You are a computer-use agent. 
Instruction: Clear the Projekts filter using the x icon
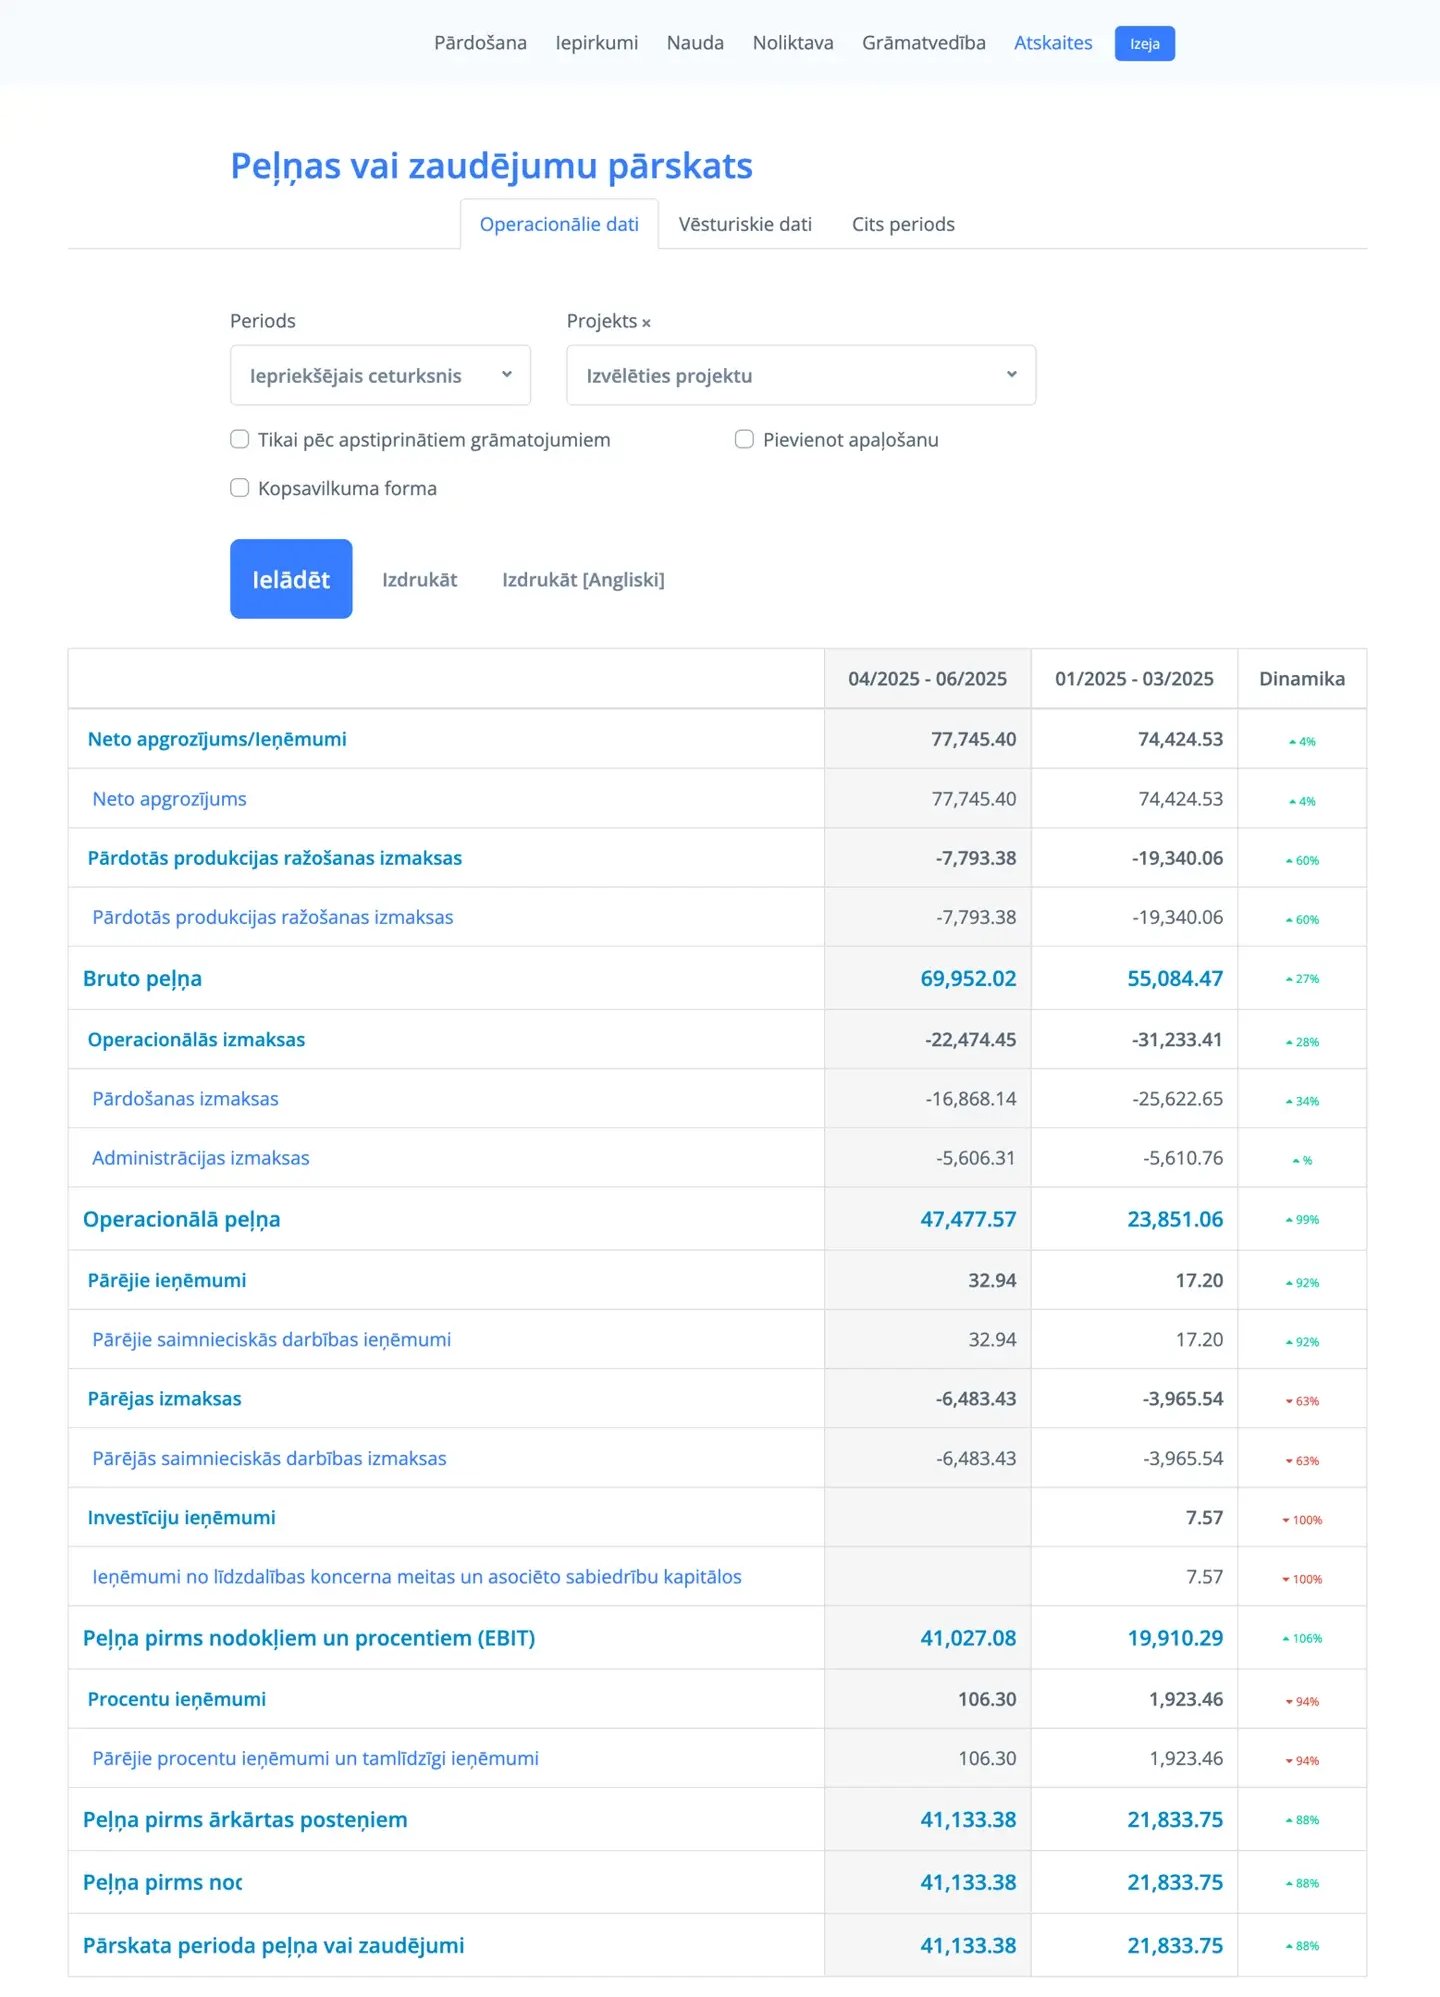(646, 323)
